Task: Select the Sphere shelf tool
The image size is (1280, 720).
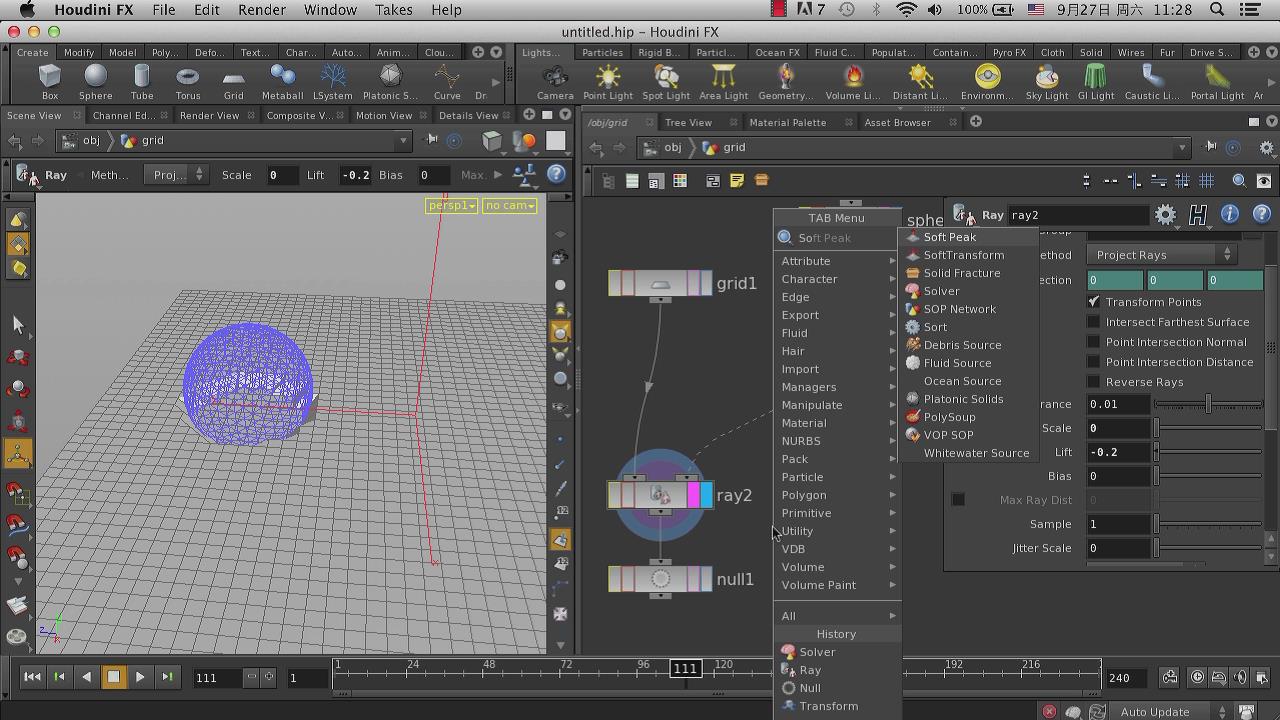Action: [95, 82]
